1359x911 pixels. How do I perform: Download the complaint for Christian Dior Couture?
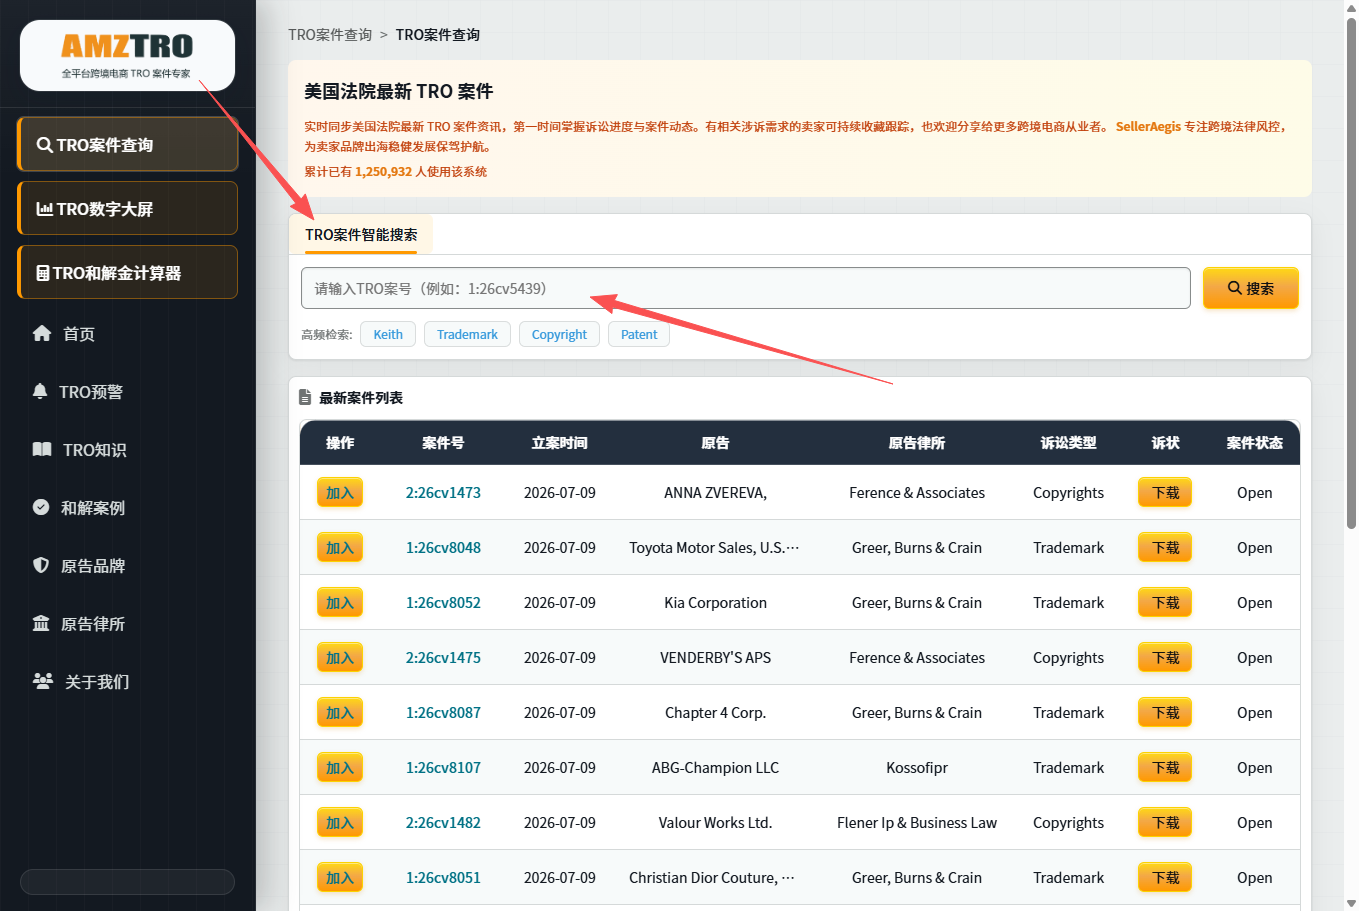click(1165, 878)
